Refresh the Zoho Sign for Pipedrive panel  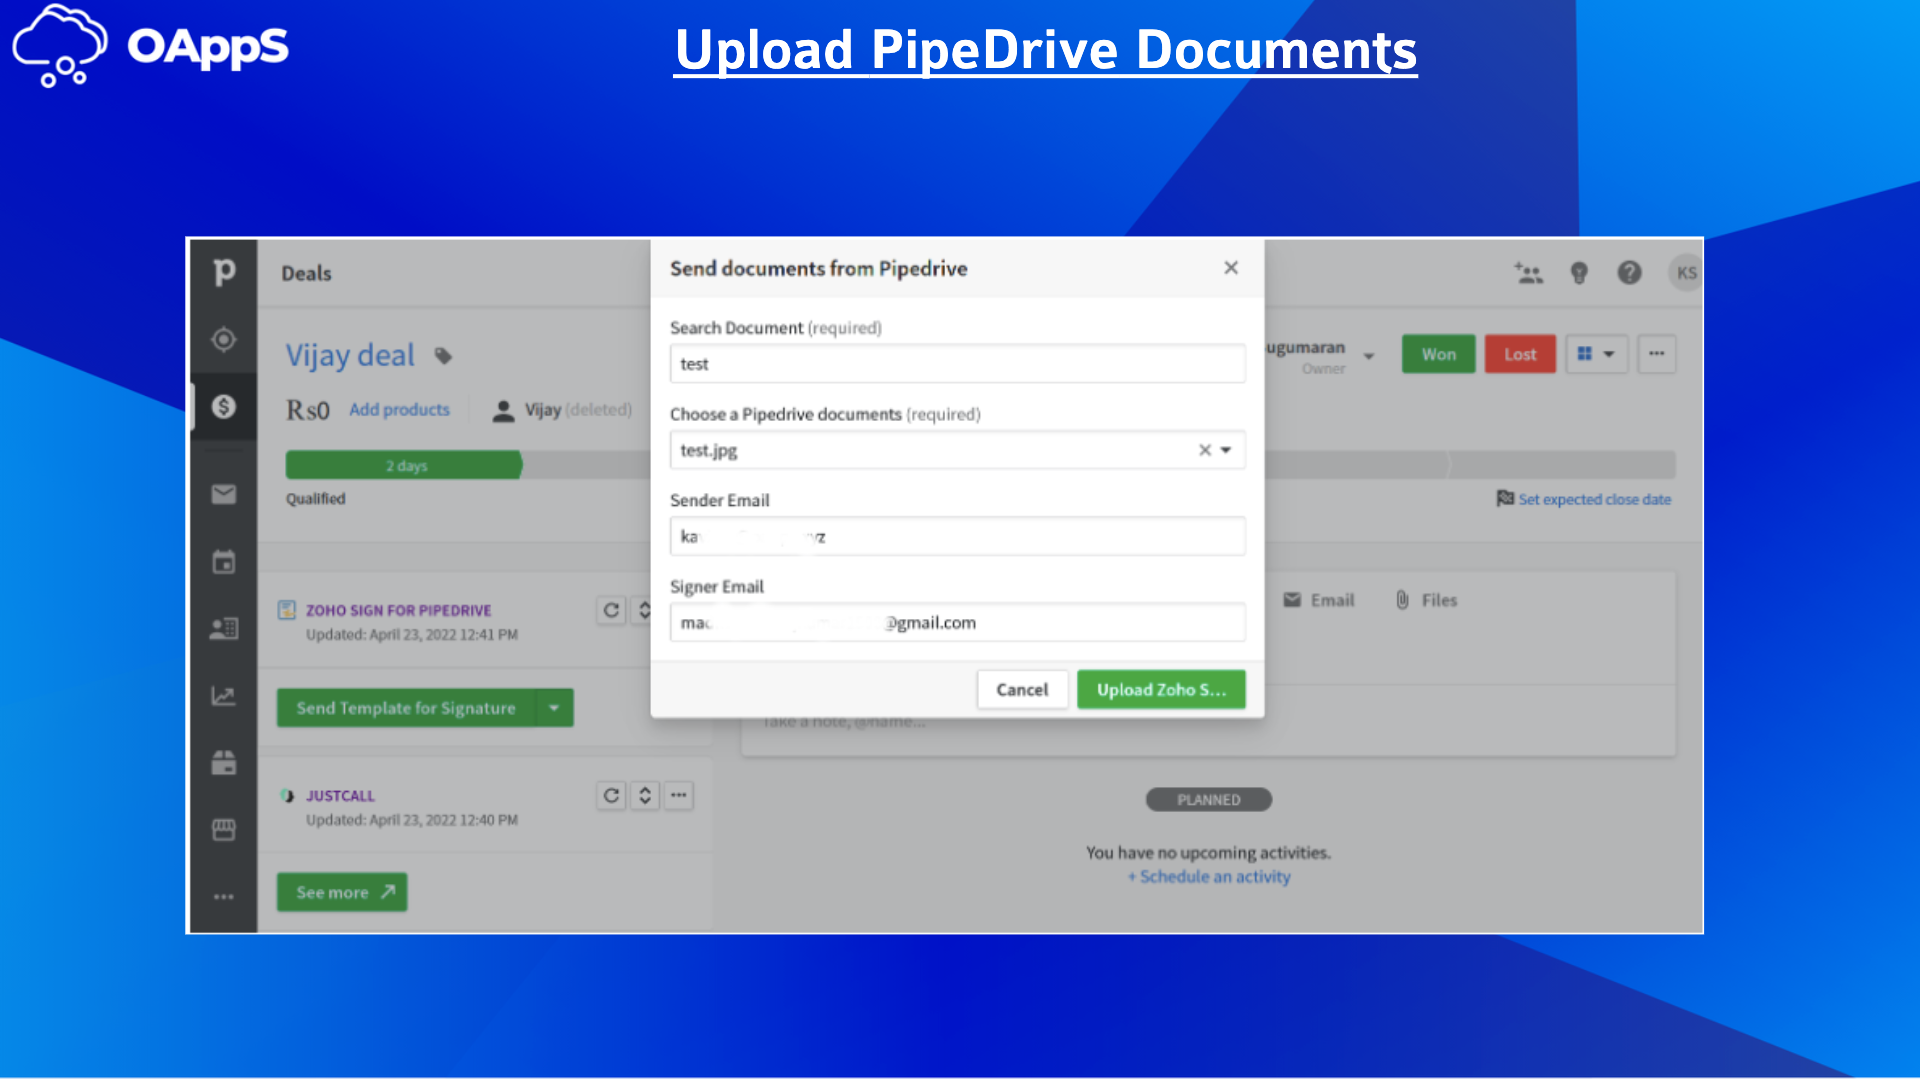click(611, 610)
